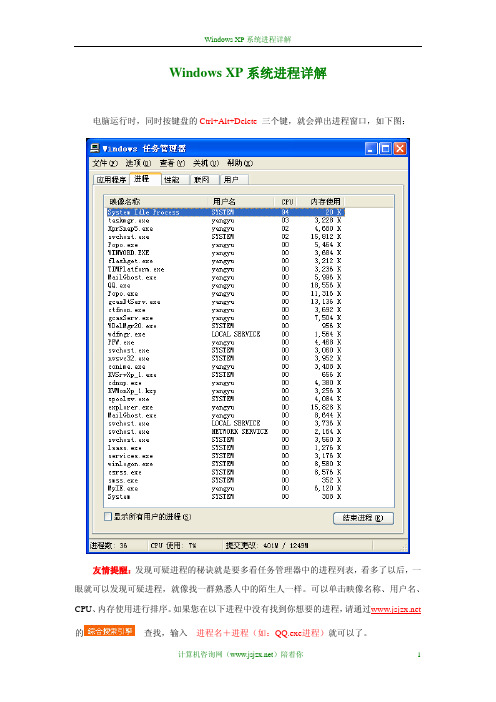Select MailGhost.exe row using 8,044 K
Image resolution: width=496 pixels, height=702 pixels.
[225, 415]
